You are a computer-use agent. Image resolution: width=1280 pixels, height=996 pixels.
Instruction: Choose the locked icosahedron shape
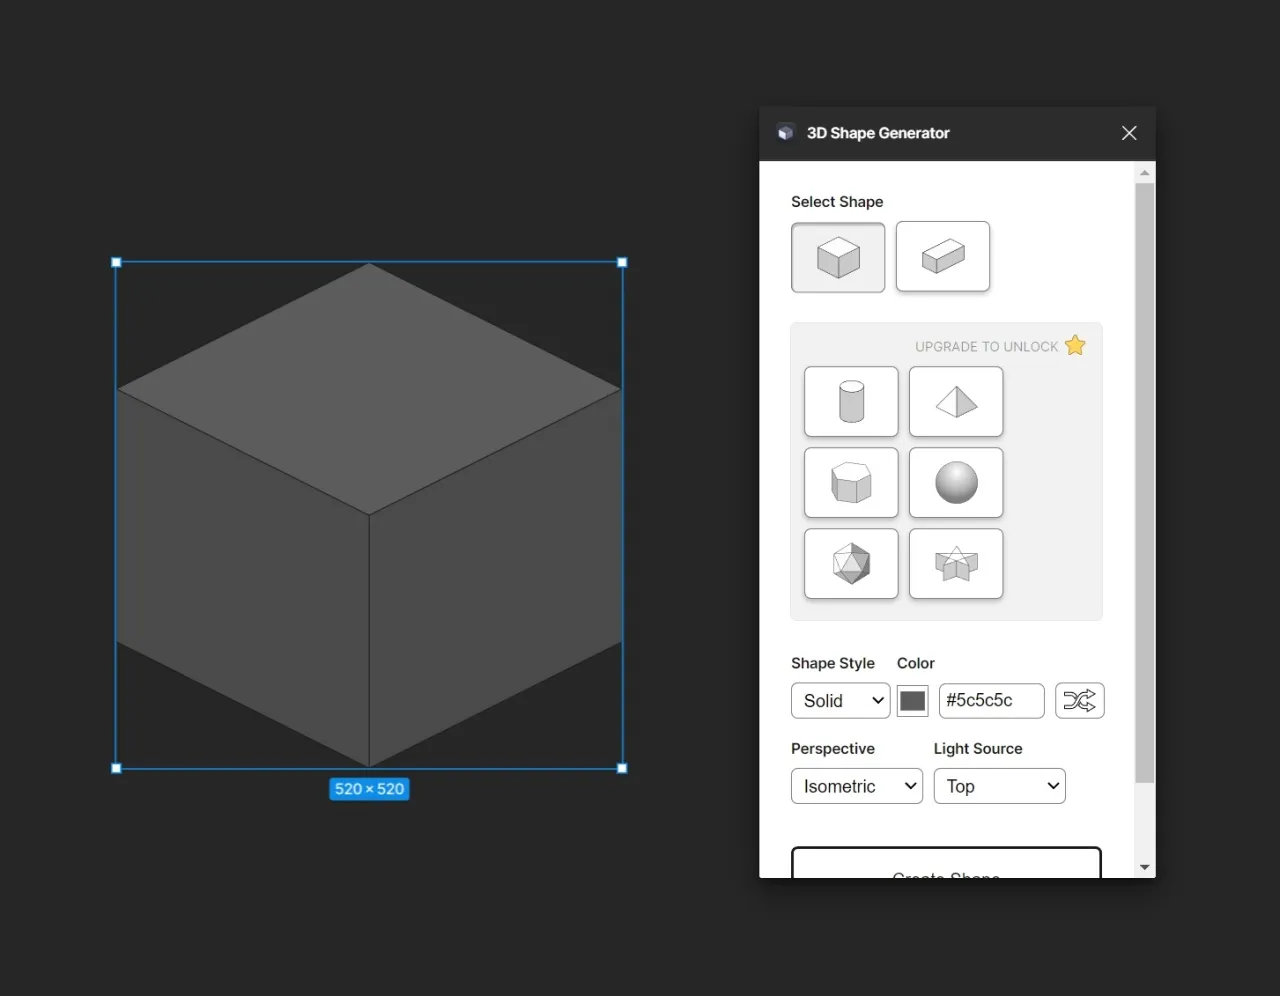tap(851, 563)
